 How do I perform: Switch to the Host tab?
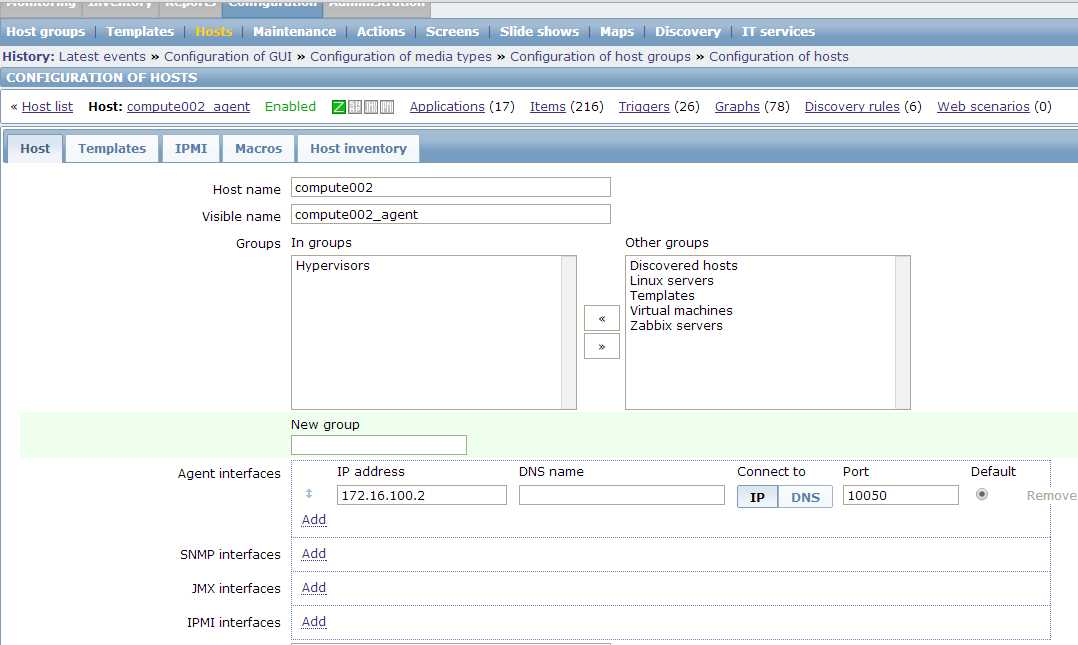coord(34,149)
